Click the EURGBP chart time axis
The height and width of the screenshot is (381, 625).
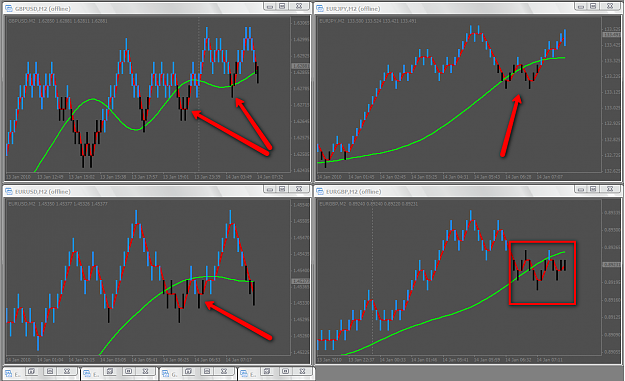(x=458, y=360)
